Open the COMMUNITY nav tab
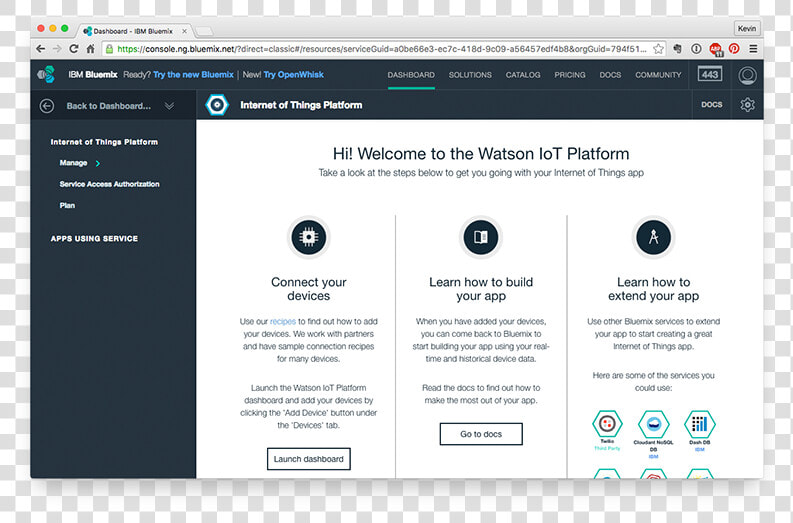 658,75
